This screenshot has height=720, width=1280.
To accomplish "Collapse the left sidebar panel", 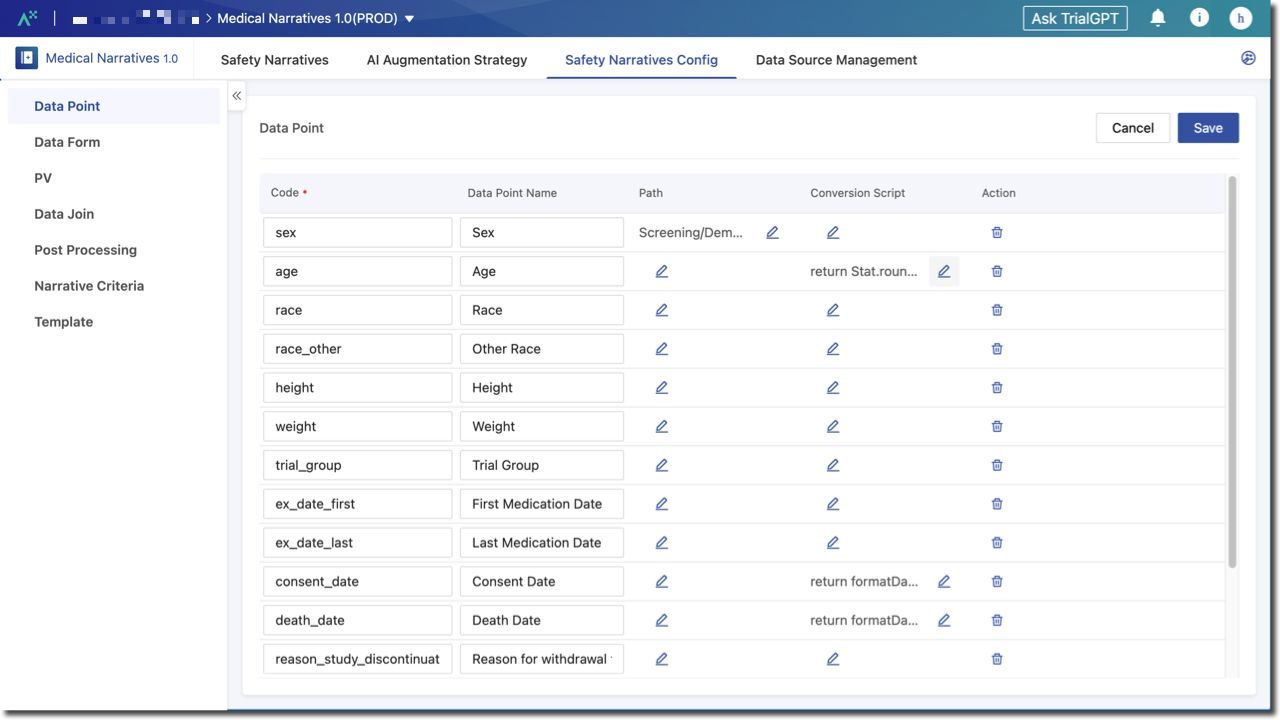I will (237, 96).
